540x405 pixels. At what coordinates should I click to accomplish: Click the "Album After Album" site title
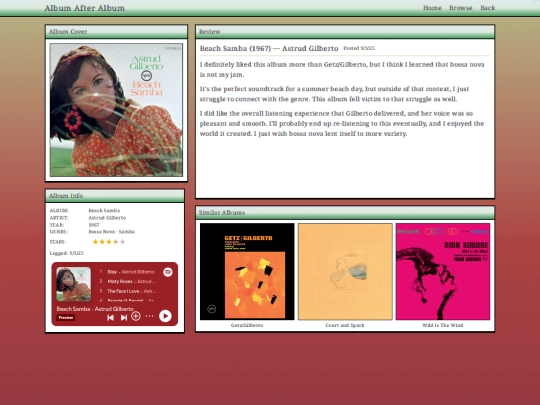(84, 8)
